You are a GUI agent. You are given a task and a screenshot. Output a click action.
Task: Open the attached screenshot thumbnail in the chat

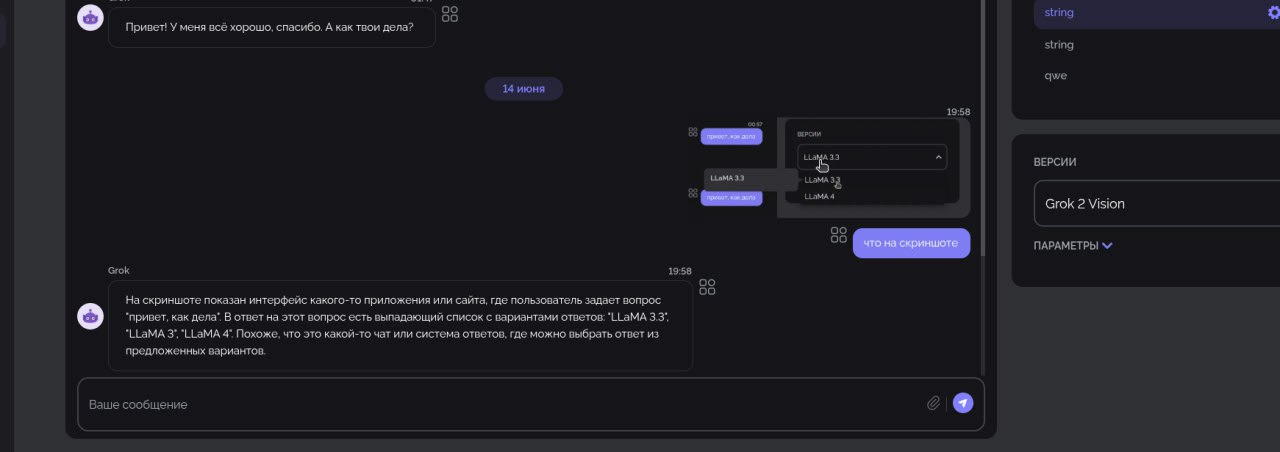pos(828,168)
